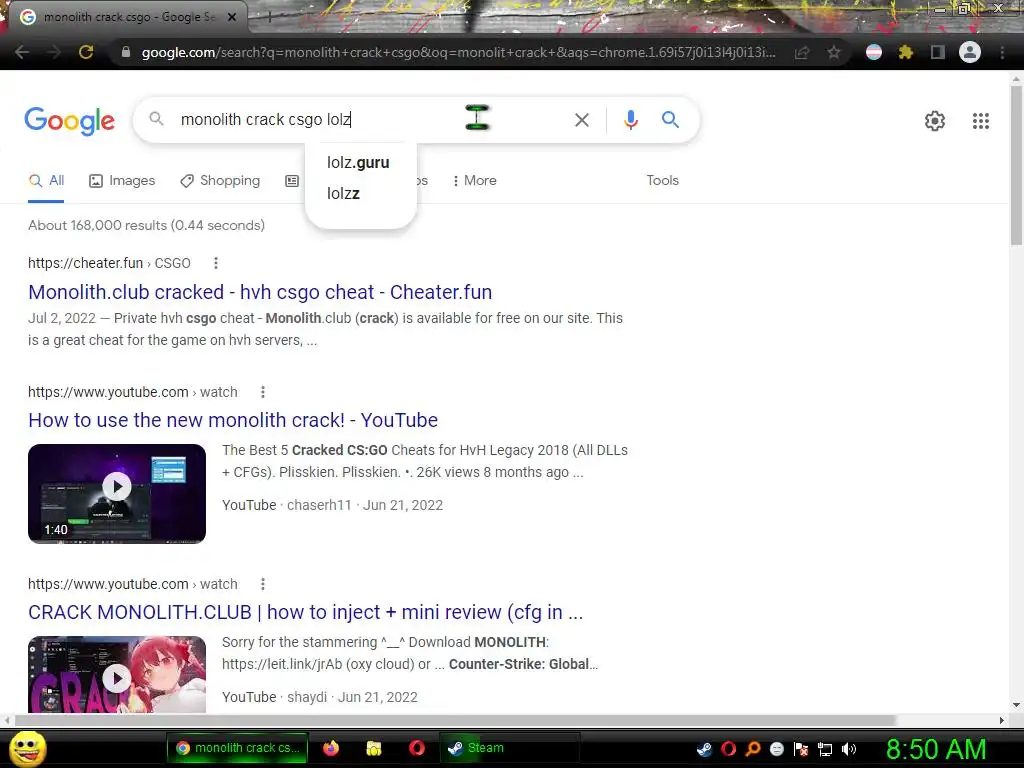1024x768 pixels.
Task: Expand the More search filters
Action: [x=475, y=181]
